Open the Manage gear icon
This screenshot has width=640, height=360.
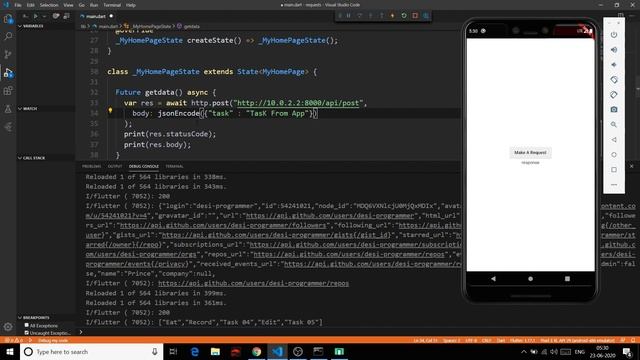(x=8, y=327)
